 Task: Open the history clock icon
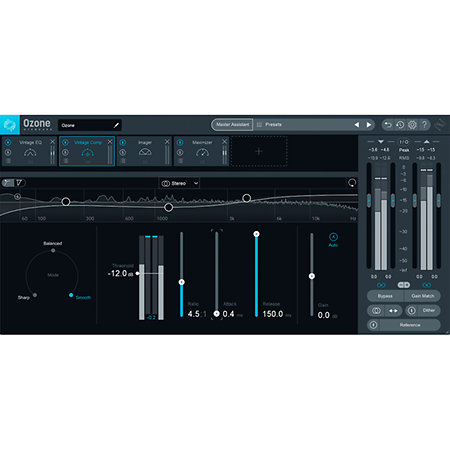(x=400, y=125)
